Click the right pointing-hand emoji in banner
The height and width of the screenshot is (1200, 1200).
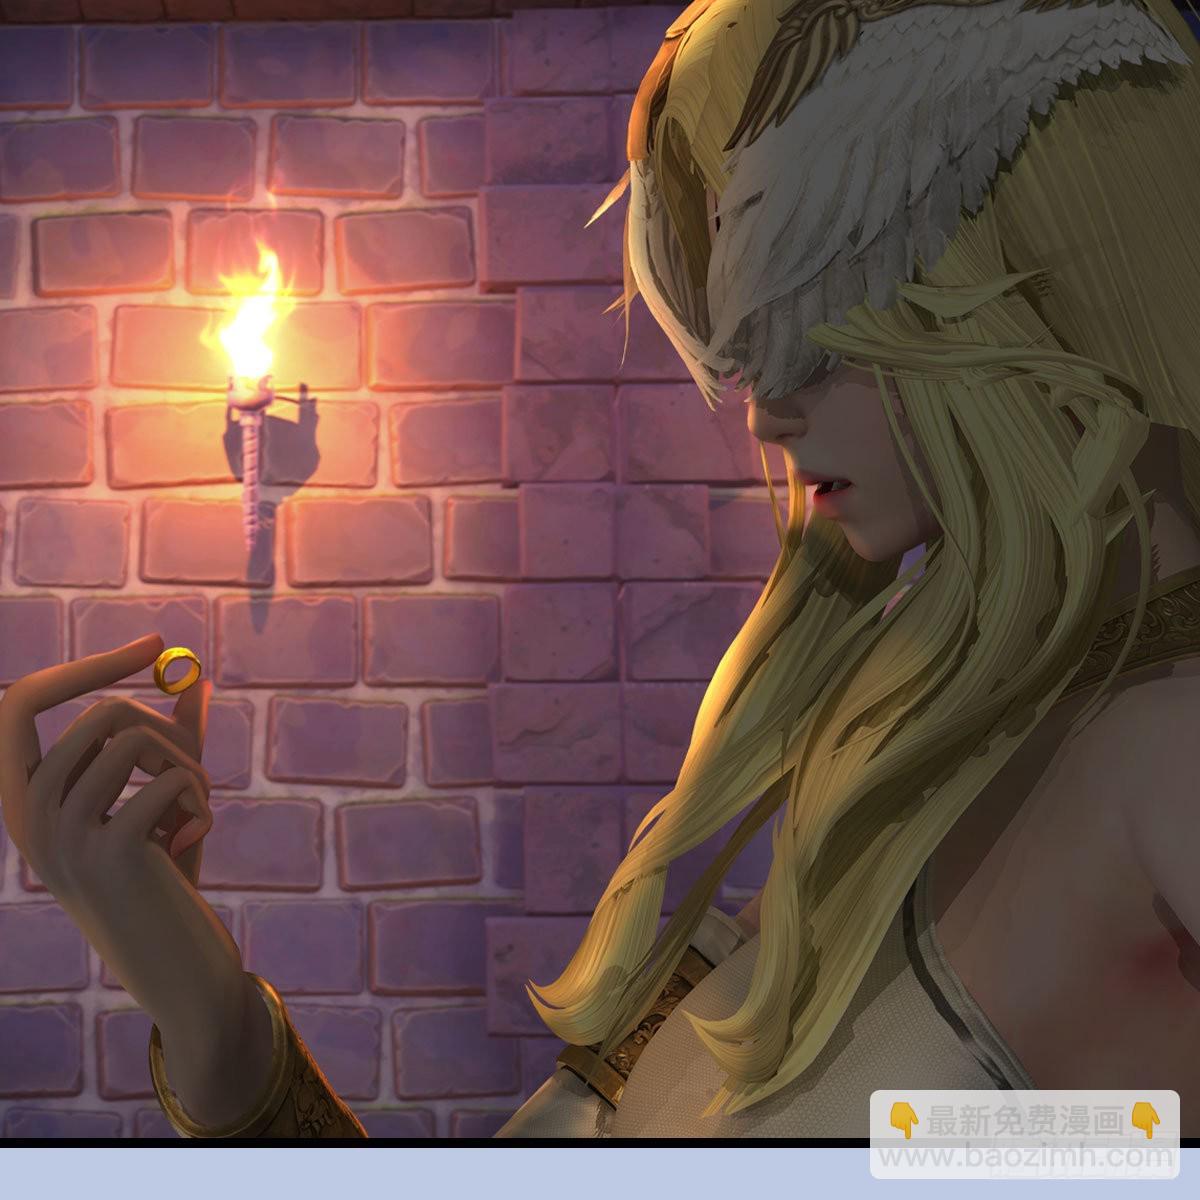pyautogui.click(x=1143, y=1120)
